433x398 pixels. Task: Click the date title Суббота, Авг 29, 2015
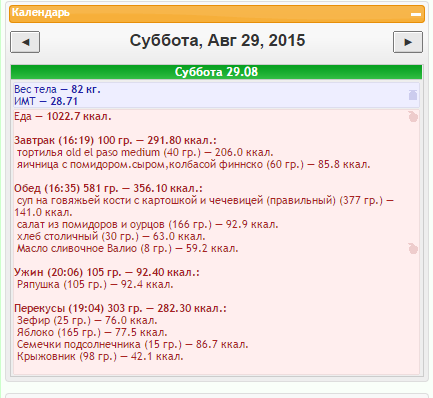coord(217,41)
